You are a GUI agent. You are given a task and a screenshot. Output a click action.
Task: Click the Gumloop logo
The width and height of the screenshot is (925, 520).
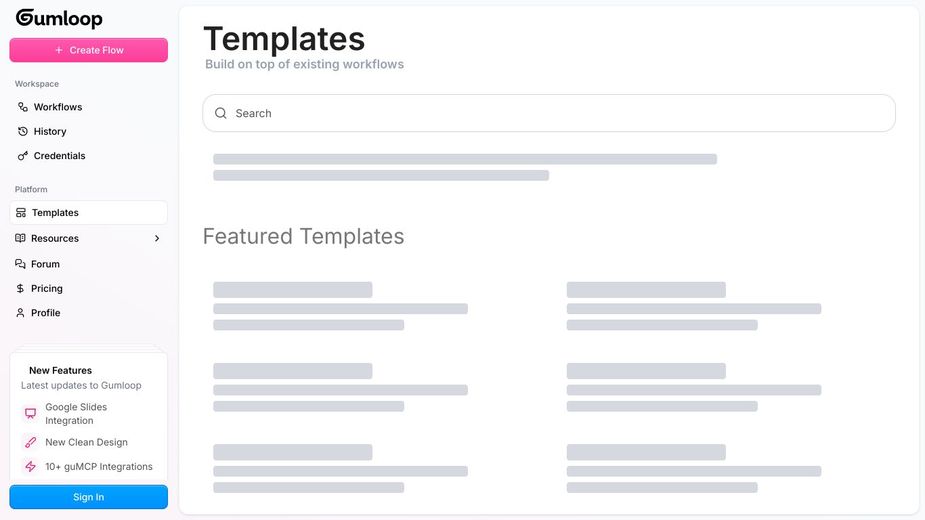coord(59,18)
